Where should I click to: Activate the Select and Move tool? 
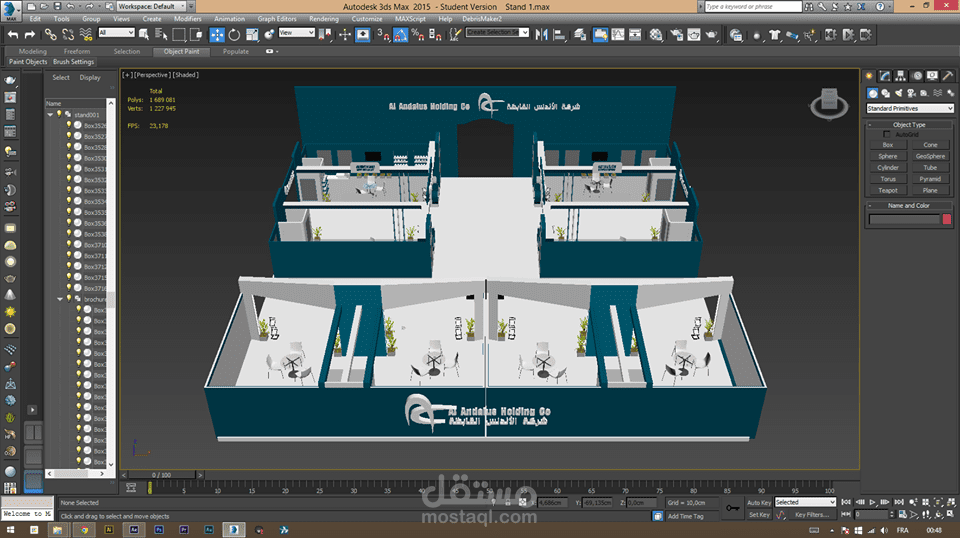217,35
